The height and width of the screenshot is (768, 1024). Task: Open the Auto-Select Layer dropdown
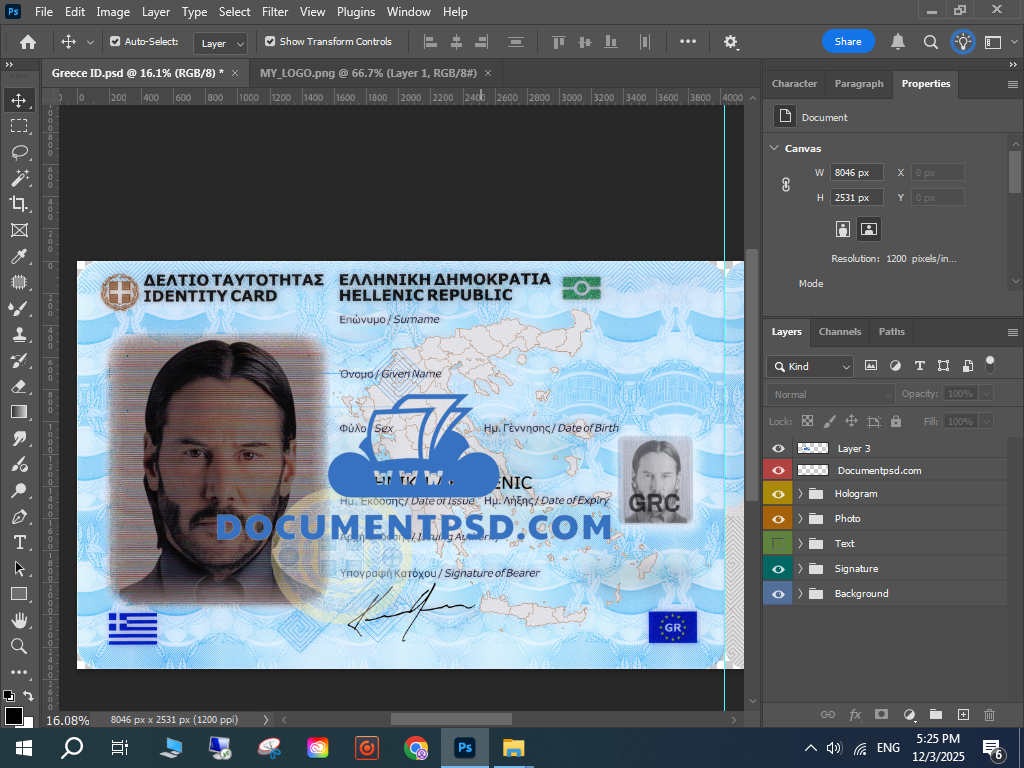(x=222, y=43)
